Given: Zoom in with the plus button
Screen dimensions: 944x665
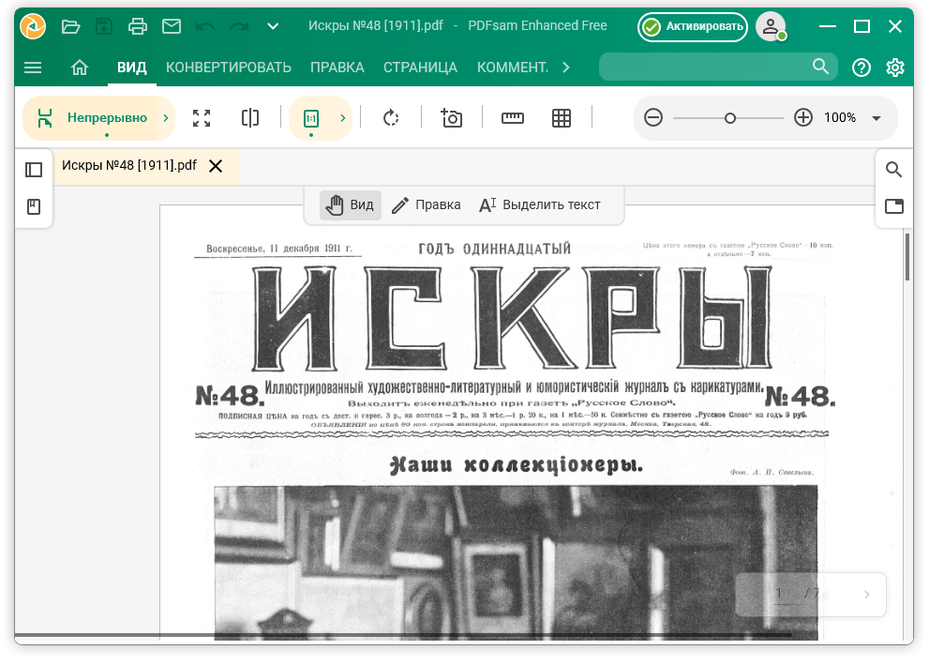Looking at the screenshot, I should click(803, 117).
